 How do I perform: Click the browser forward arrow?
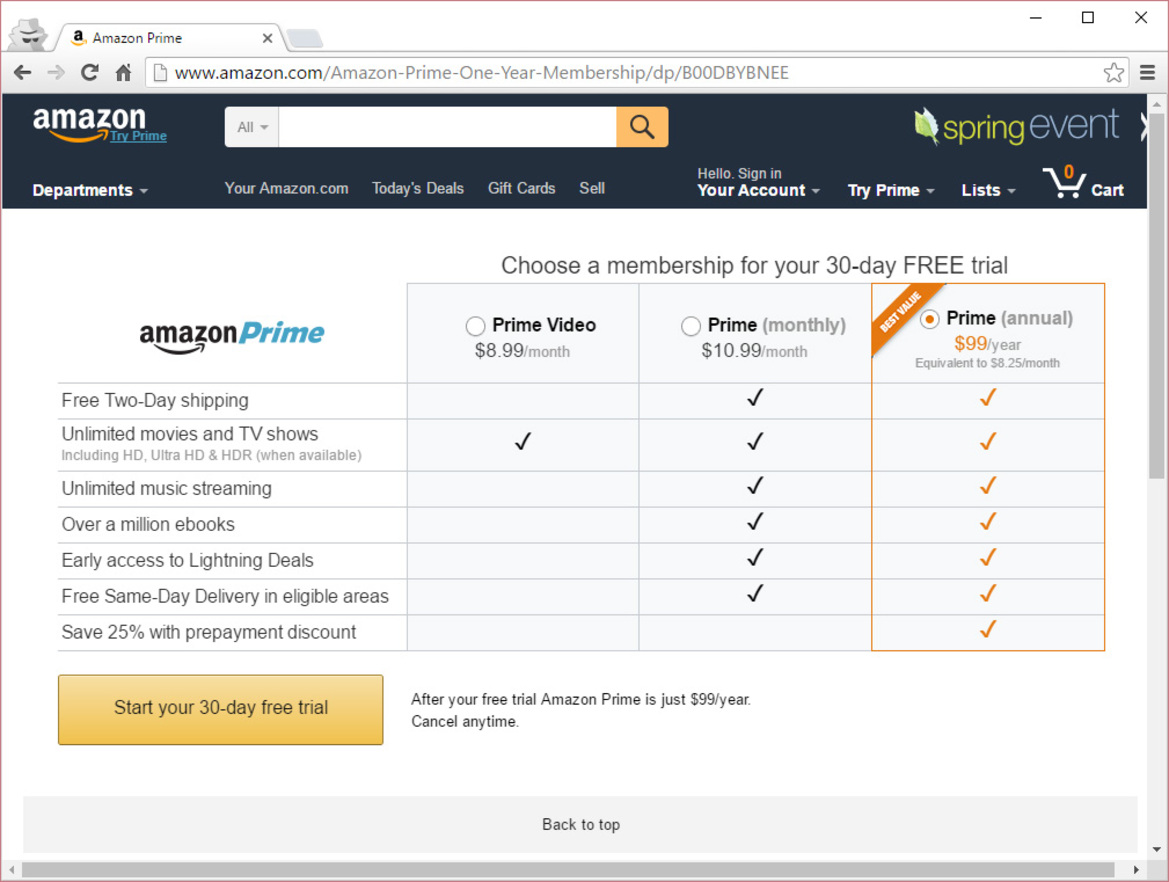56,72
